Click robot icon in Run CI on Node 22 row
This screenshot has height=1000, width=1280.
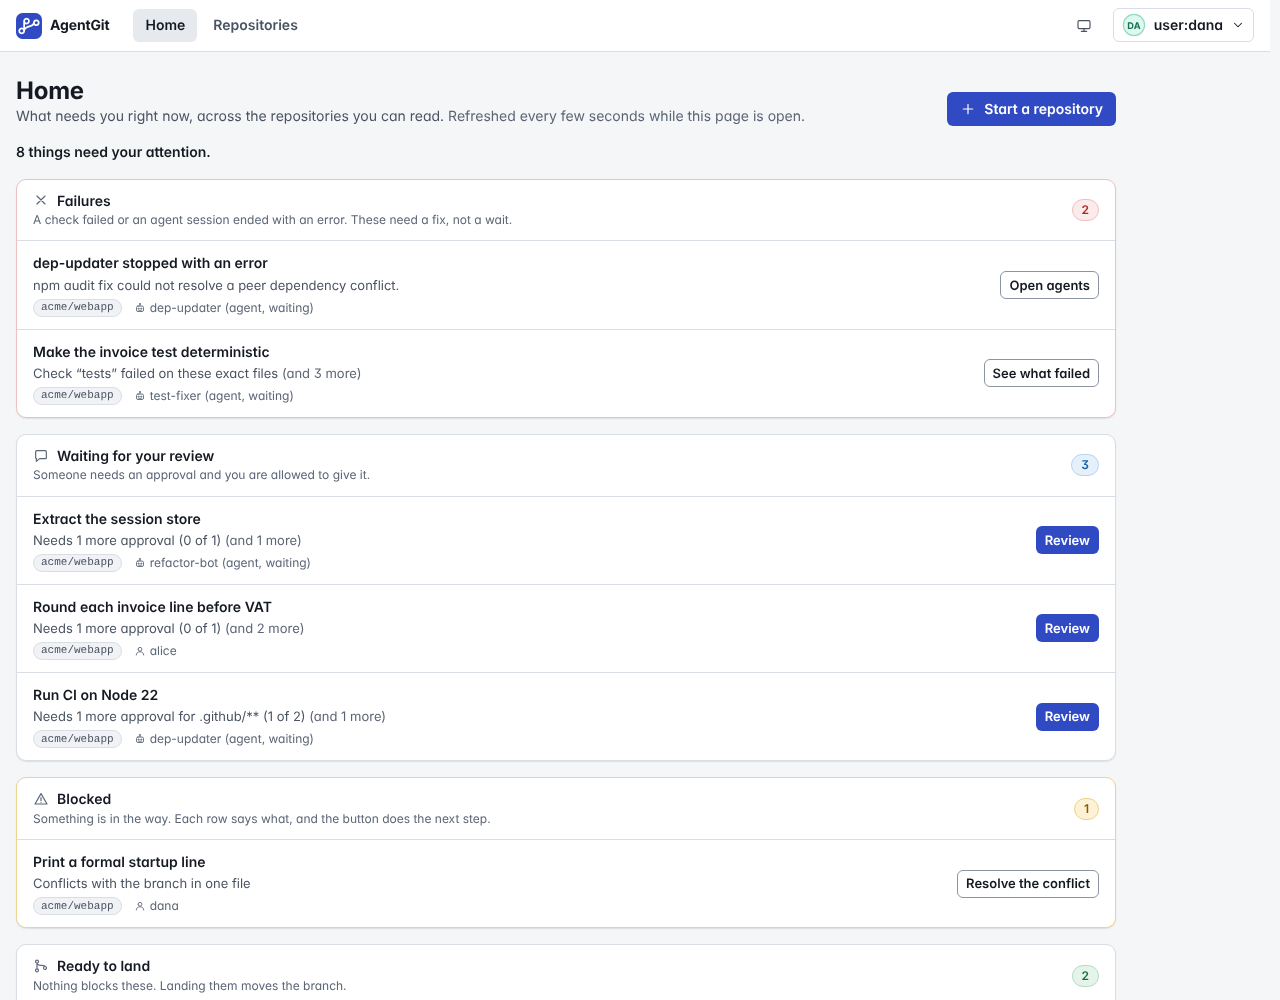(140, 739)
